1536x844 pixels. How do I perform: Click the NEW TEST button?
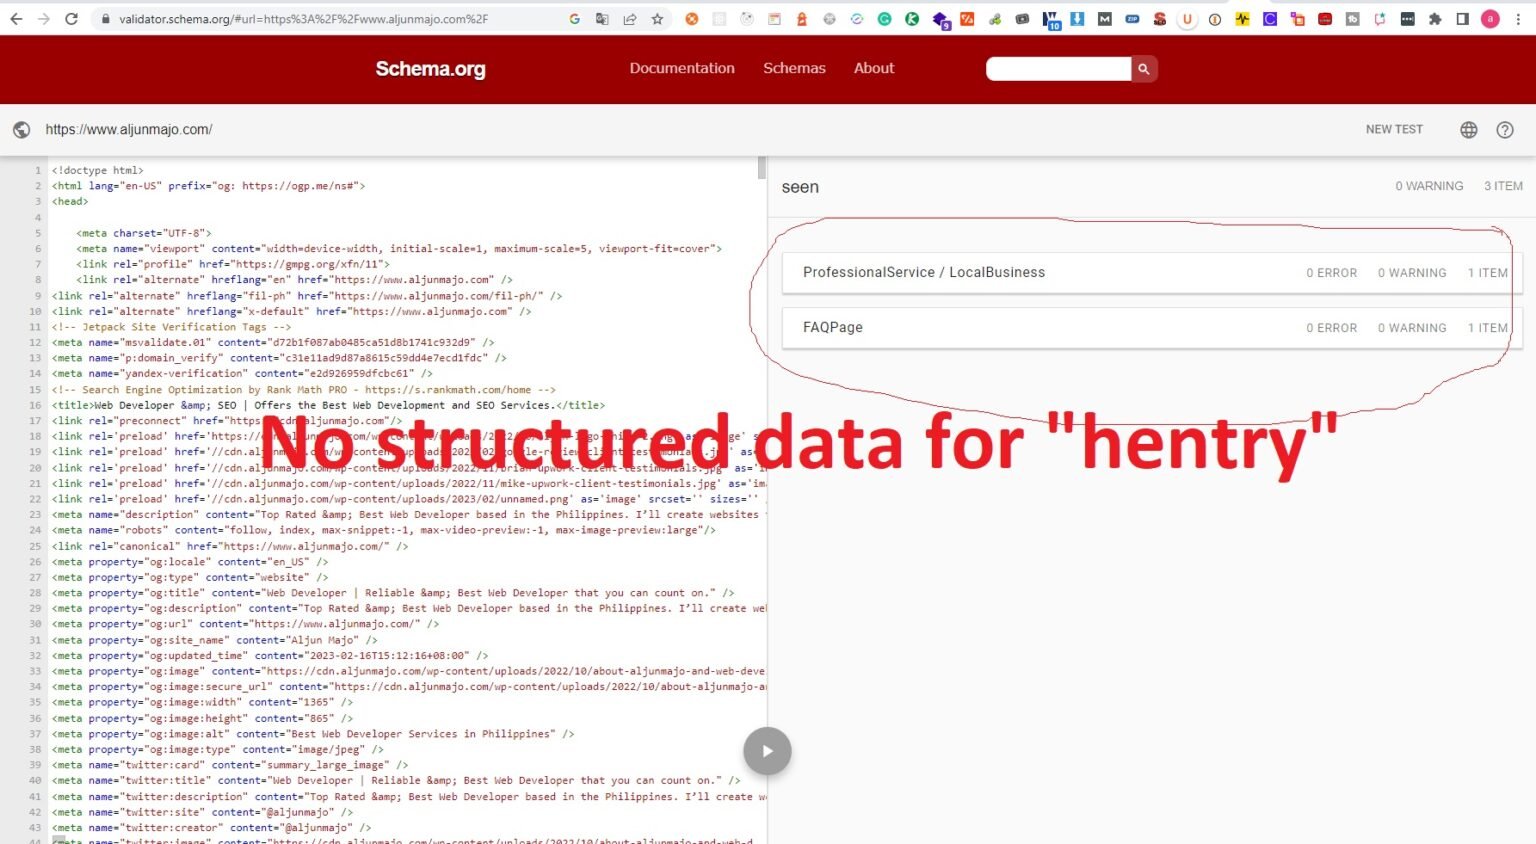1394,129
